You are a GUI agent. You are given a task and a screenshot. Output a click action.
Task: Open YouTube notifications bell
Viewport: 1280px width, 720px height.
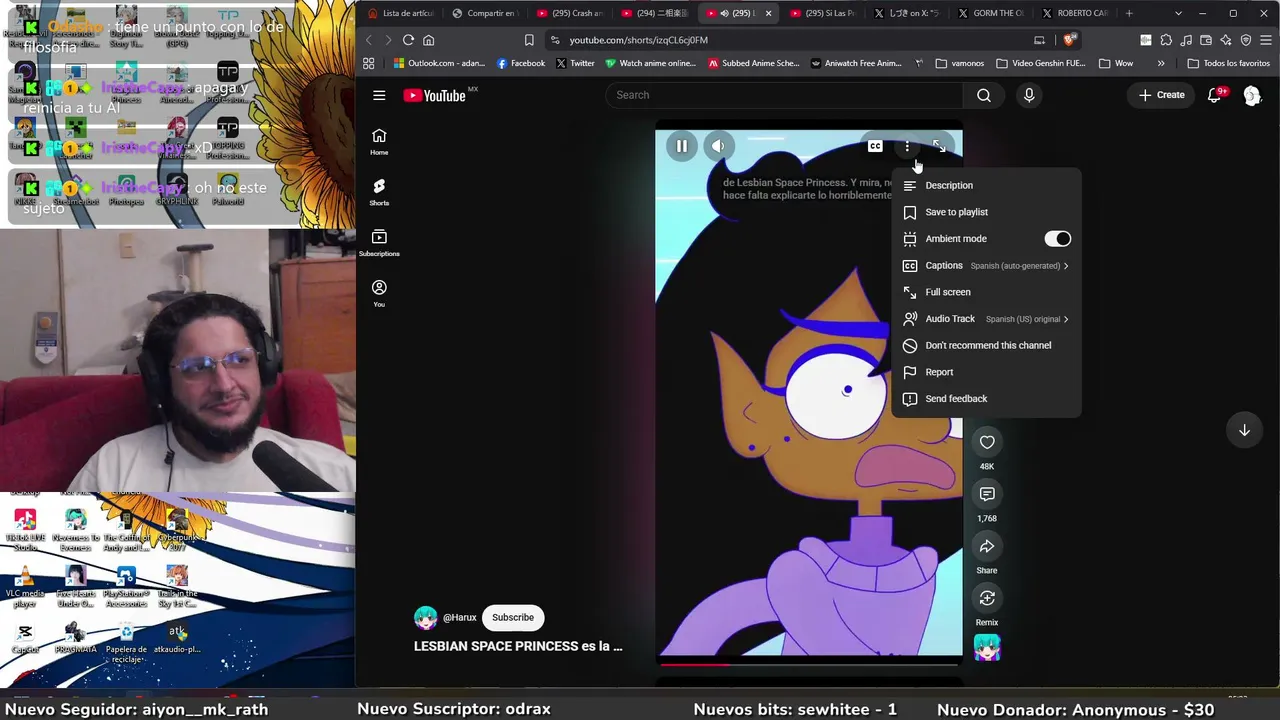[1214, 95]
